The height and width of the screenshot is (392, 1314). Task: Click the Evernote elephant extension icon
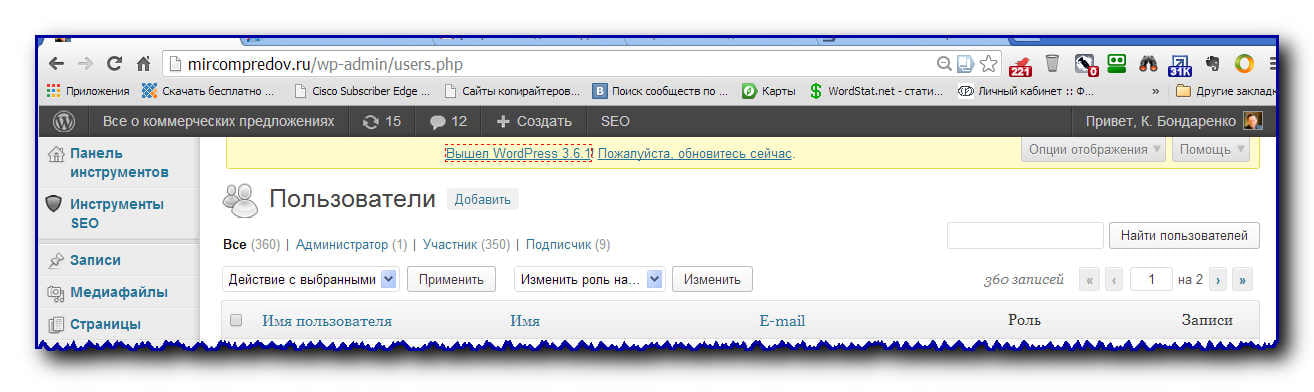click(x=1213, y=64)
